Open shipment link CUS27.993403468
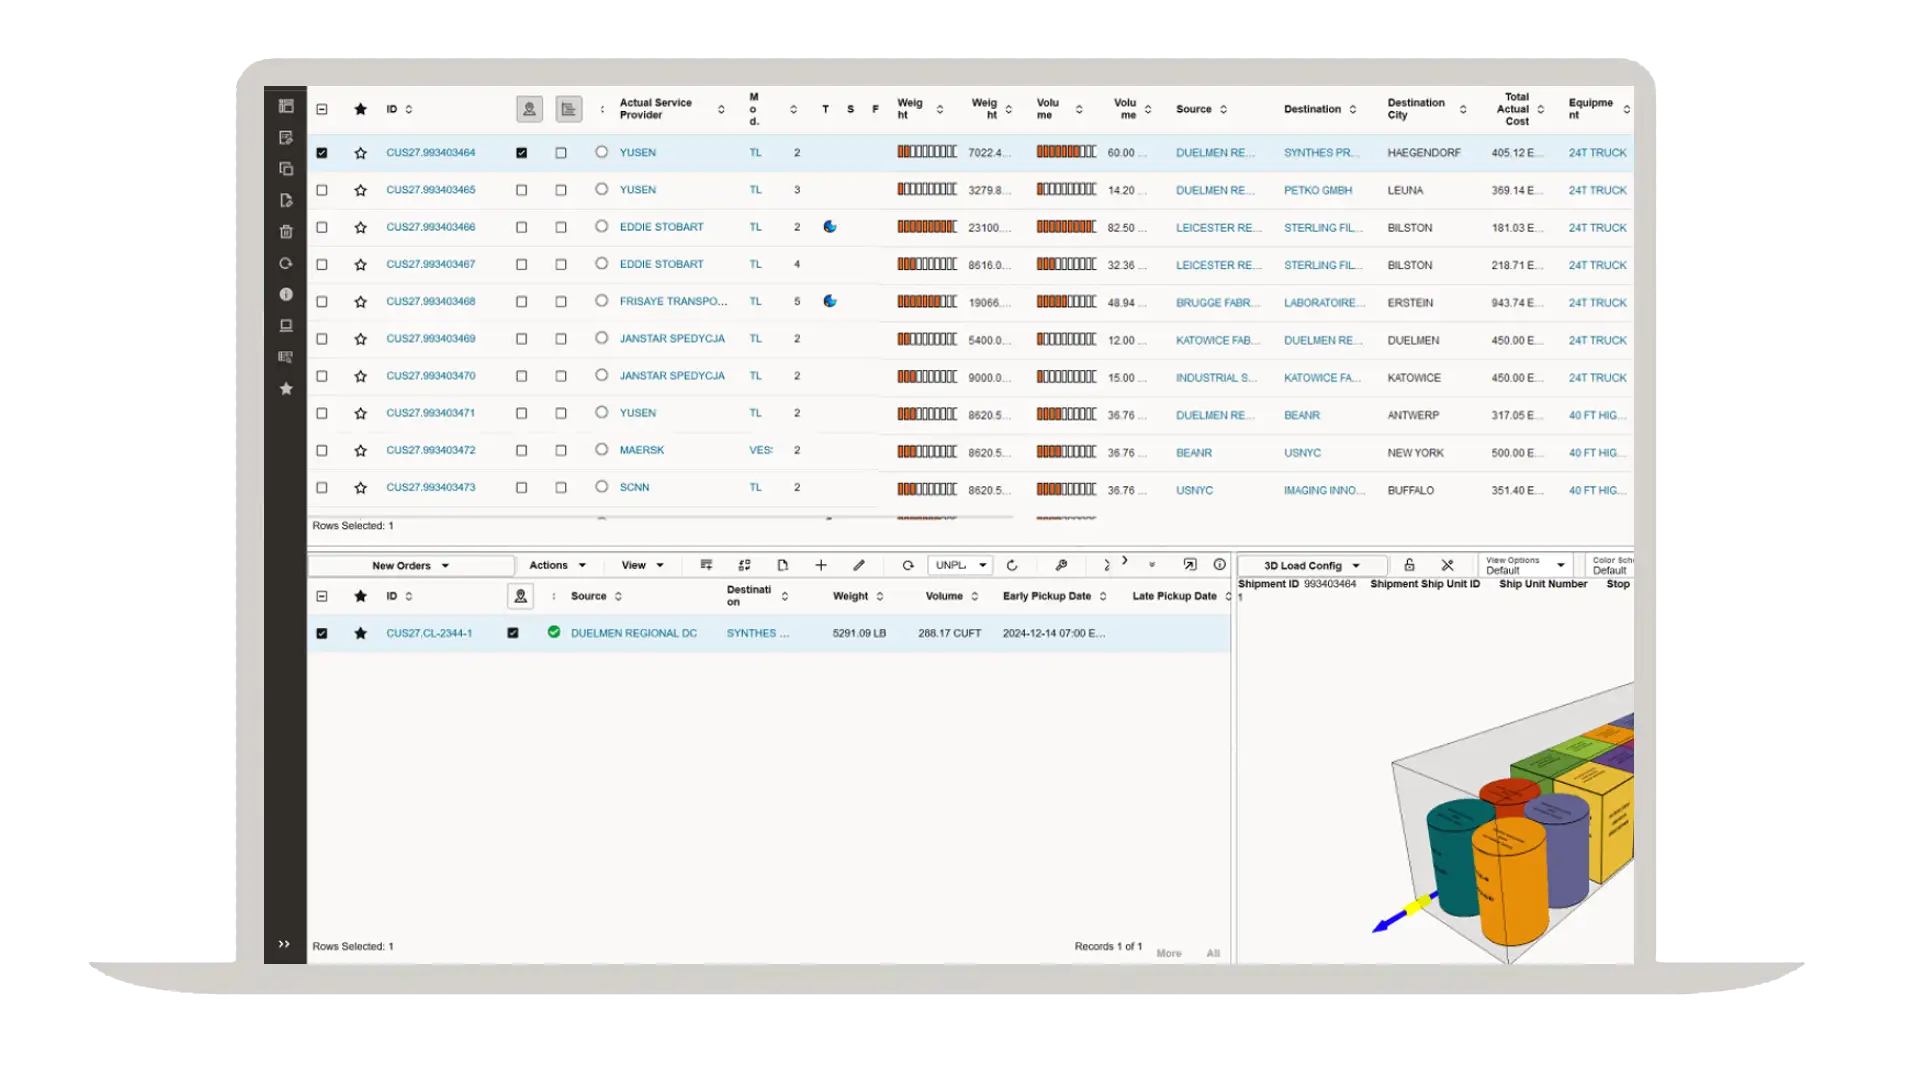 pos(430,302)
